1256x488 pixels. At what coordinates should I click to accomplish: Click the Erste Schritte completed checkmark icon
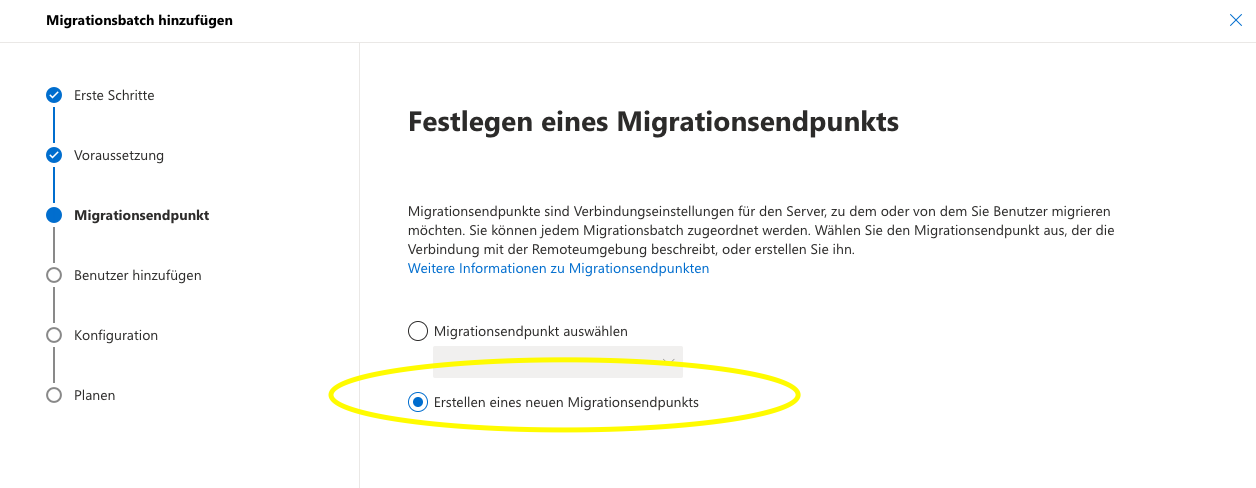pyautogui.click(x=54, y=95)
